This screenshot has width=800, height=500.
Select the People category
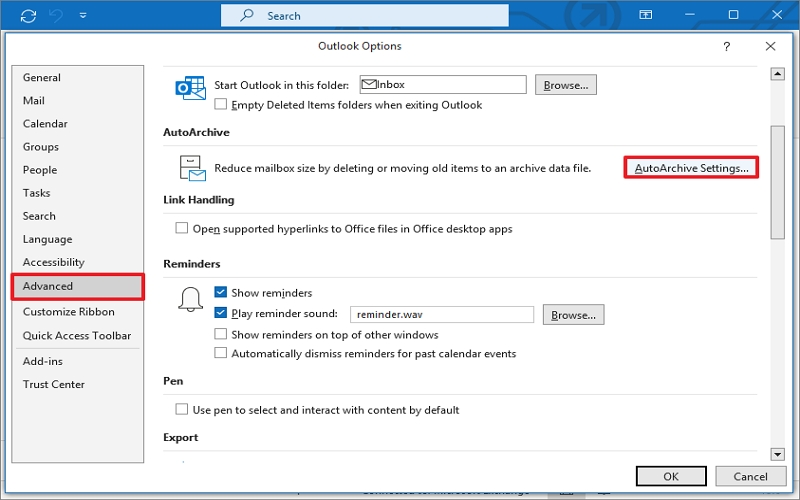pyautogui.click(x=78, y=170)
